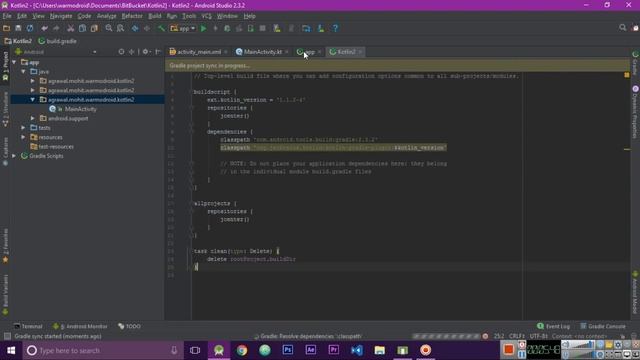Open the Build menu
This screenshot has height=360, width=640.
pyautogui.click(x=155, y=16)
